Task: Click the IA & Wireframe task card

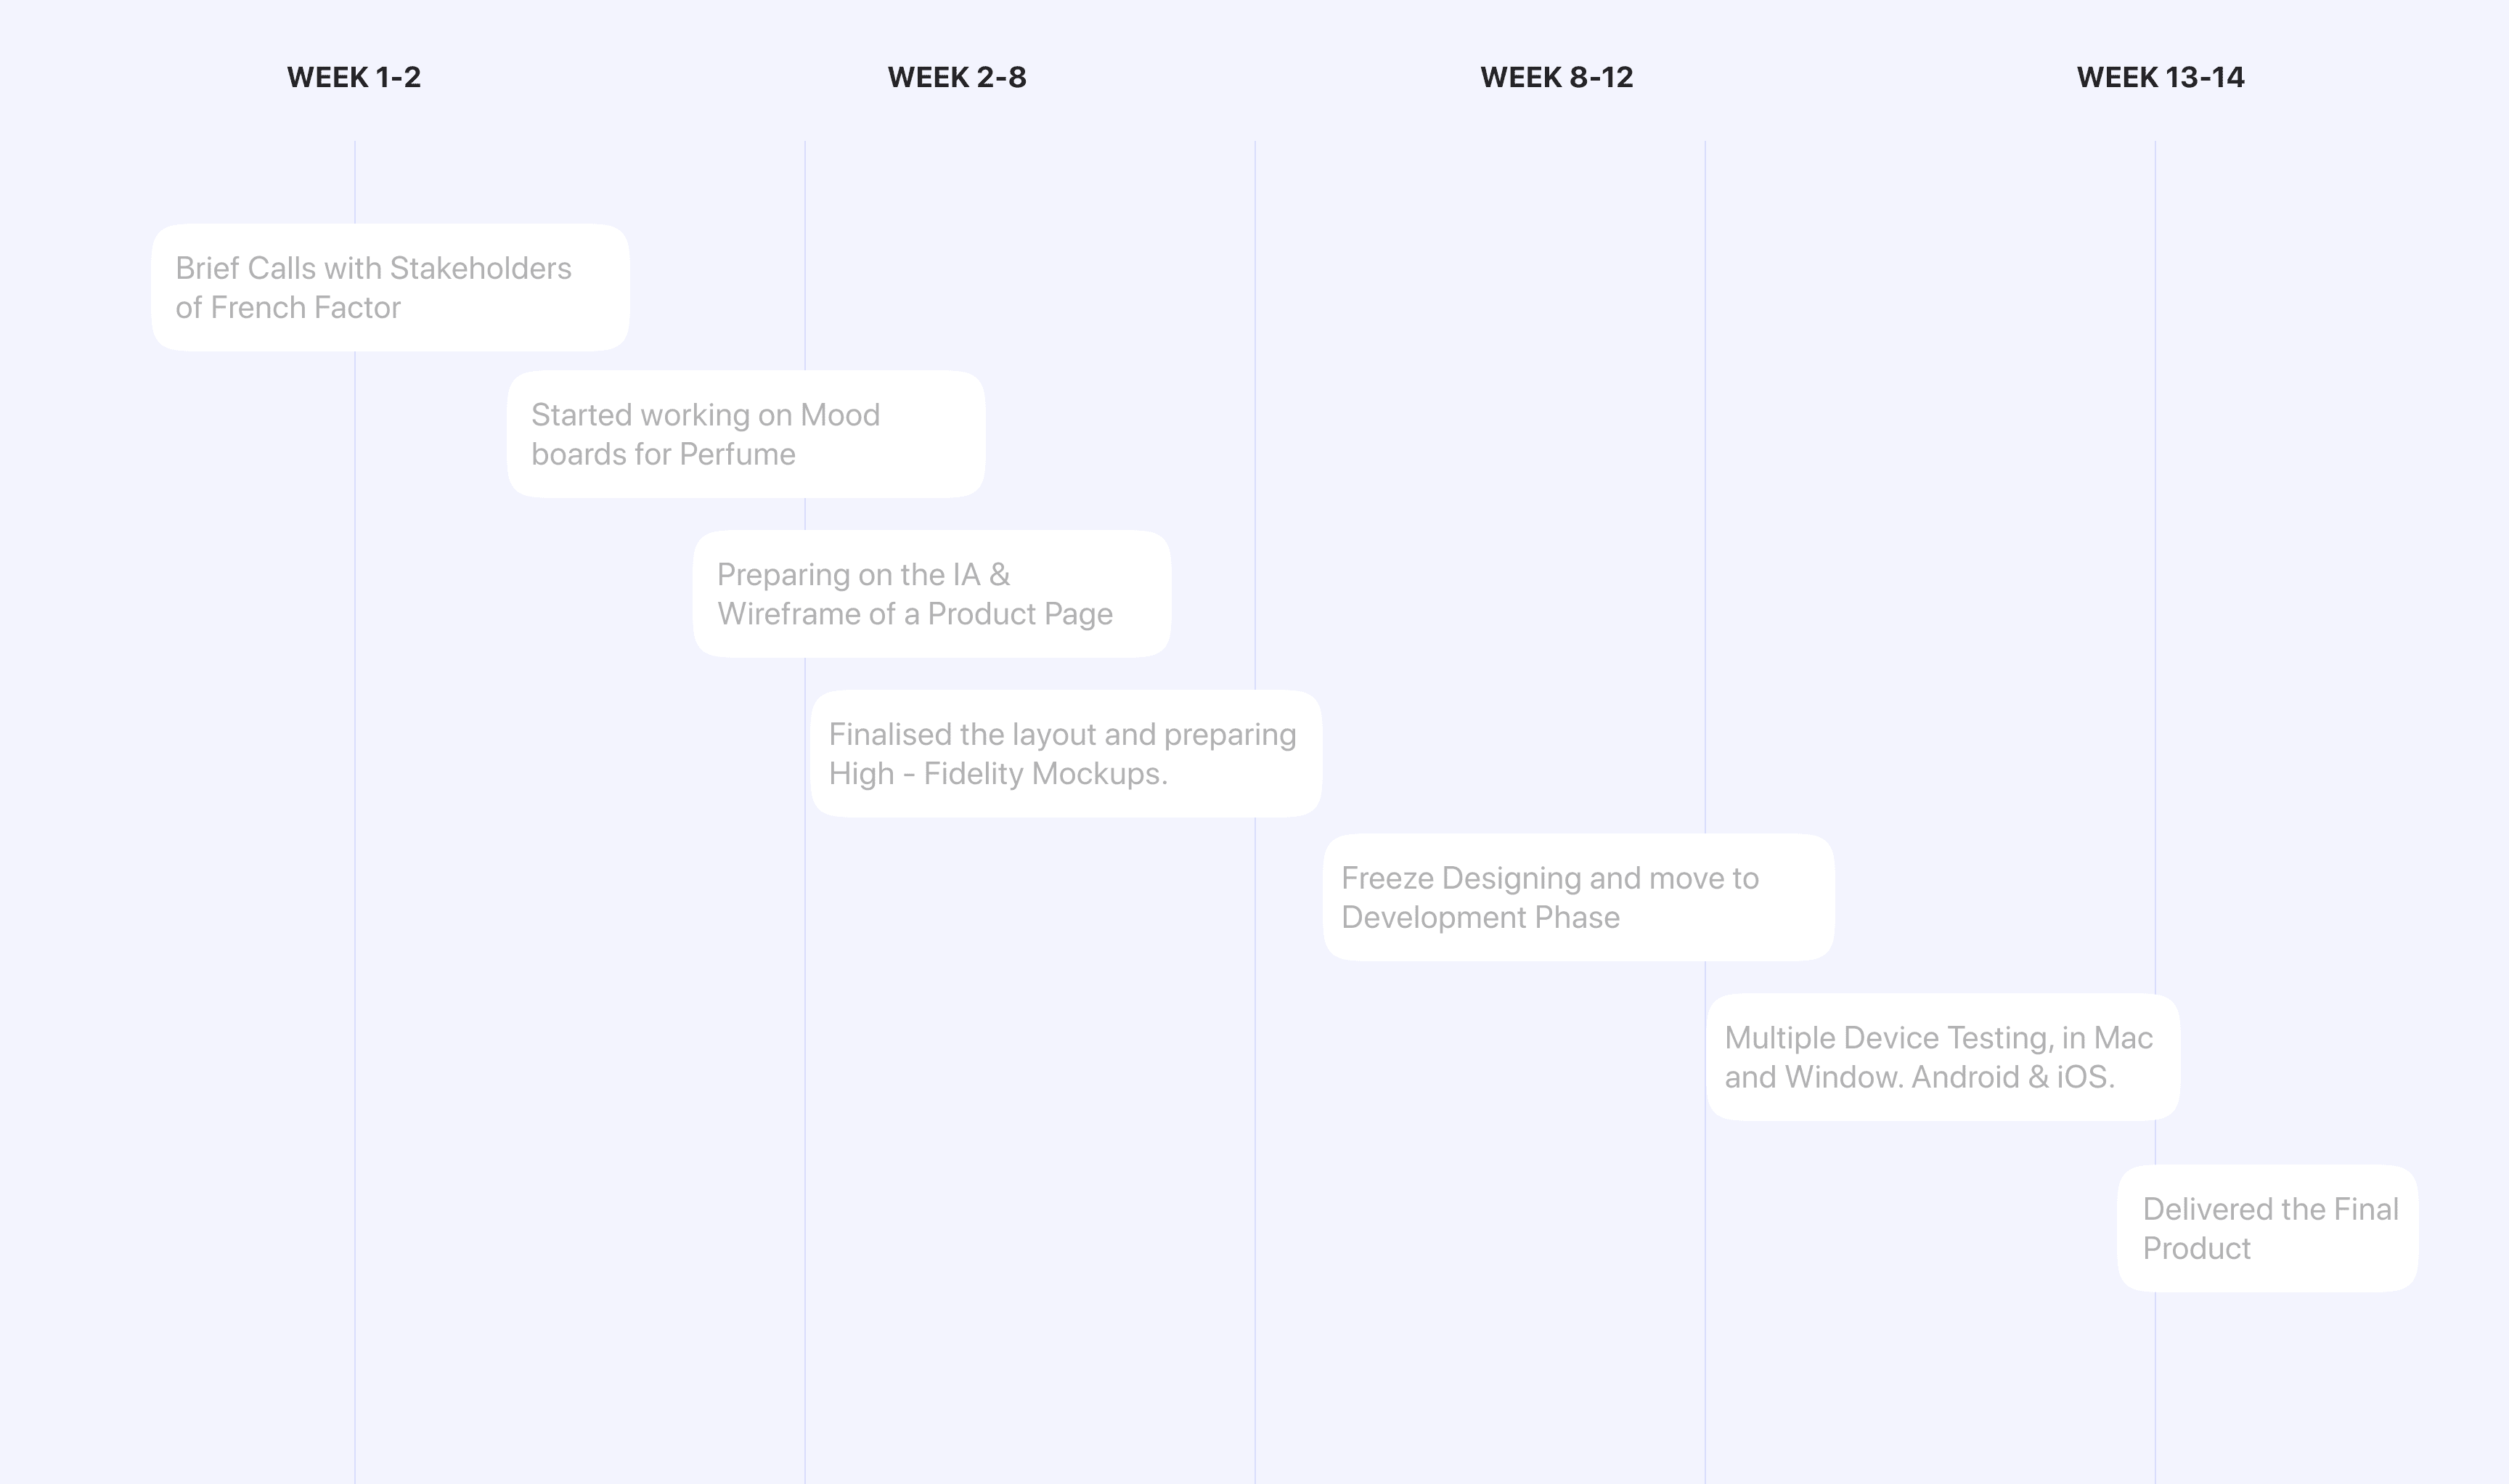Action: pos(932,594)
